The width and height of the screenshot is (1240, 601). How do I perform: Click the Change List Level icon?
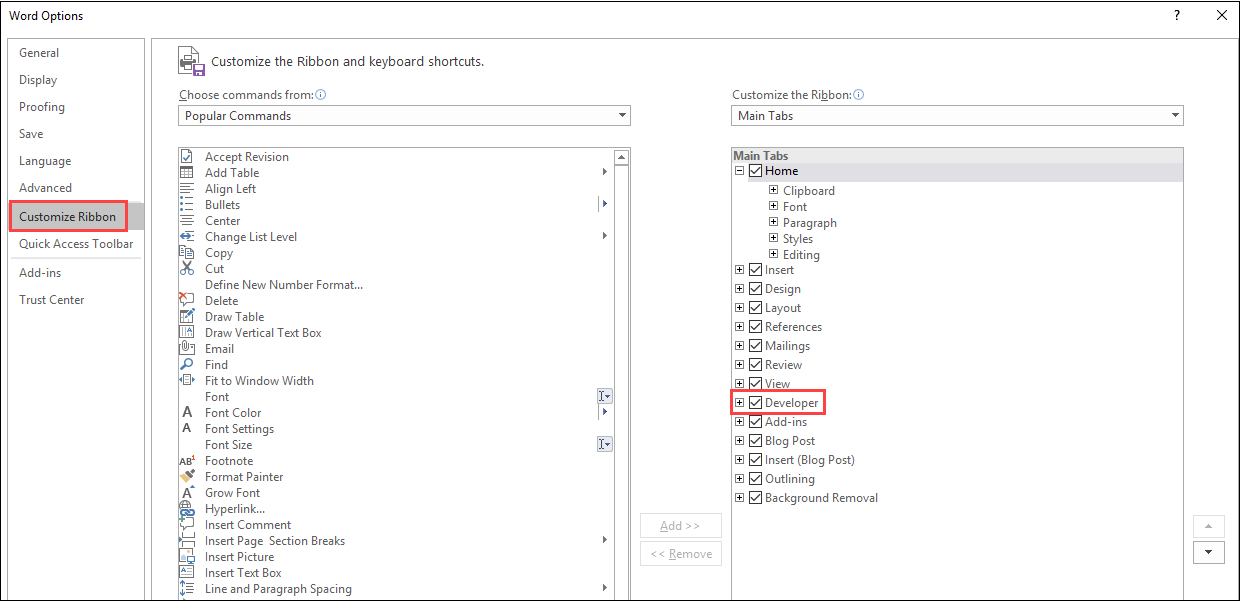pyautogui.click(x=186, y=237)
